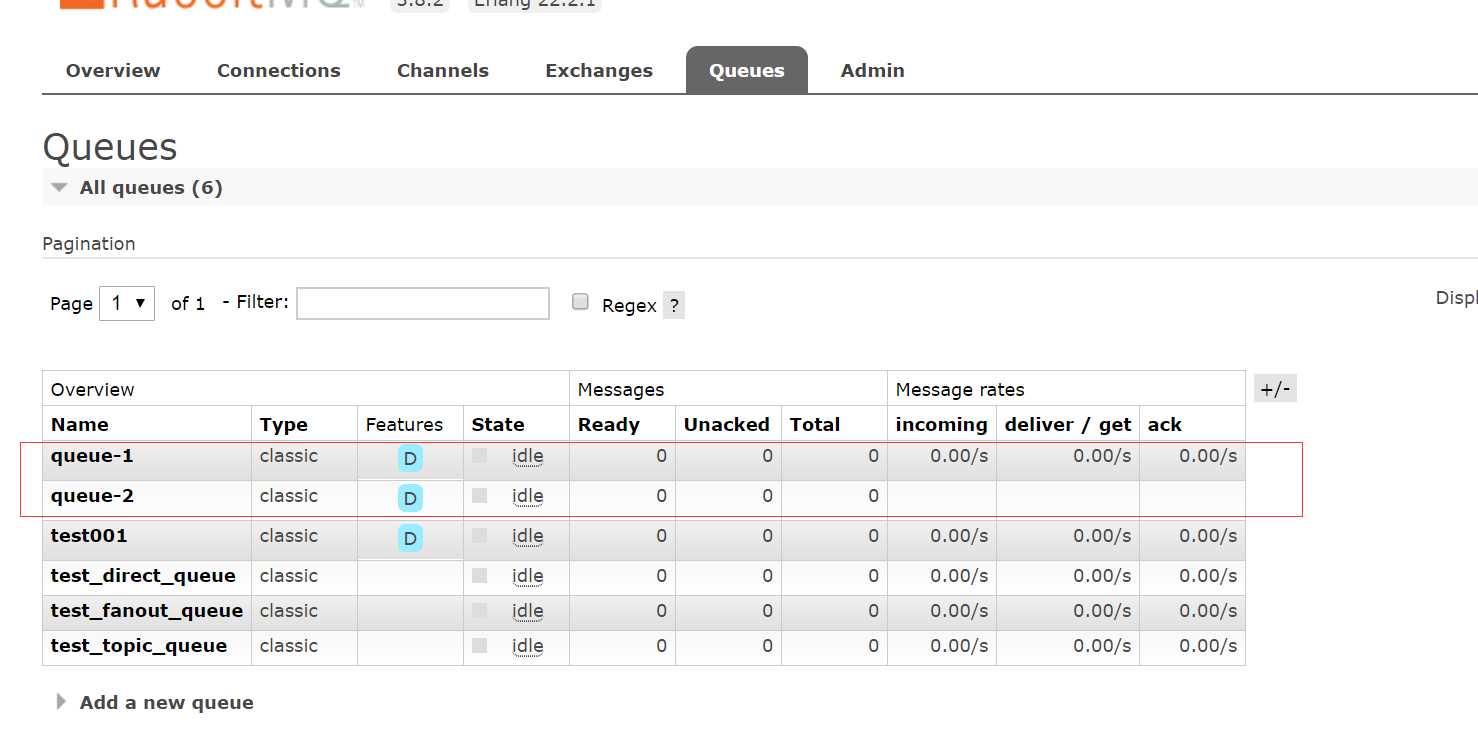Switch to the Connections tab
This screenshot has height=739, width=1478.
(x=279, y=70)
